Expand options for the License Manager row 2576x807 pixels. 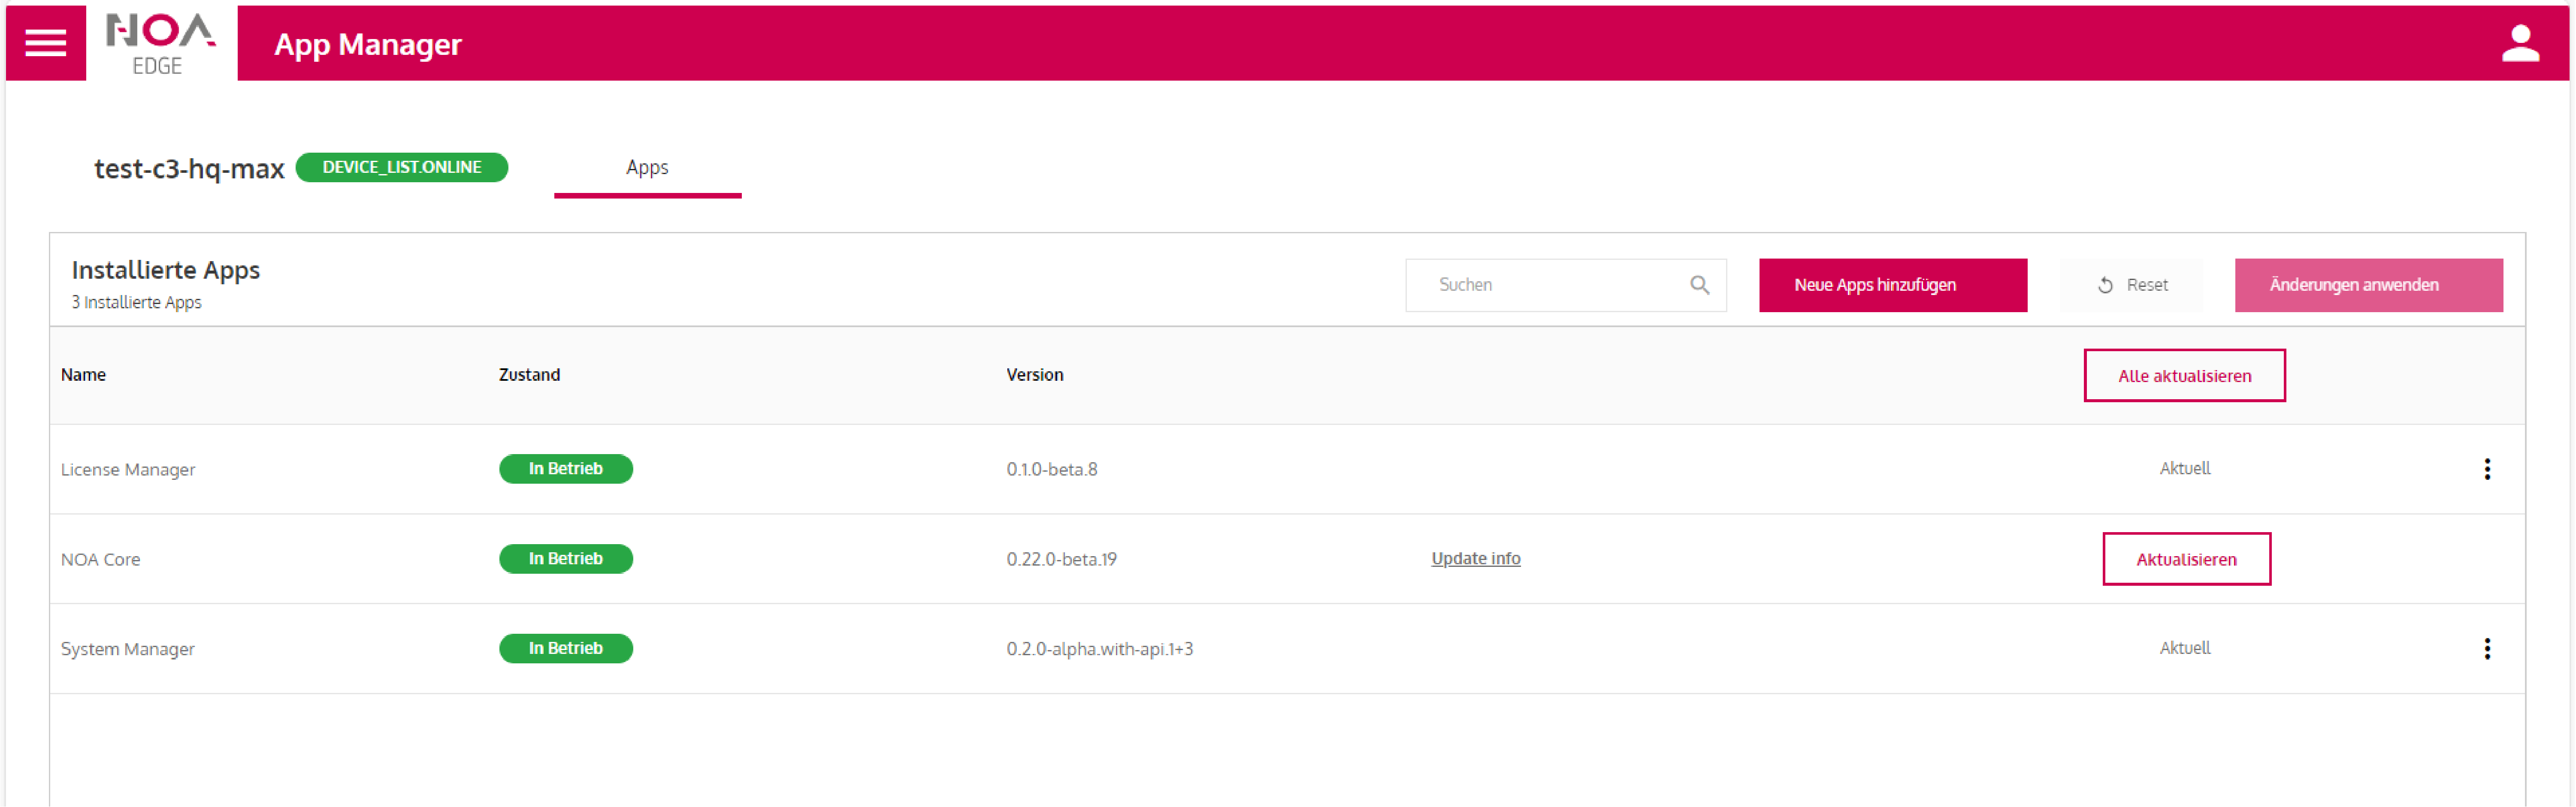[2488, 469]
